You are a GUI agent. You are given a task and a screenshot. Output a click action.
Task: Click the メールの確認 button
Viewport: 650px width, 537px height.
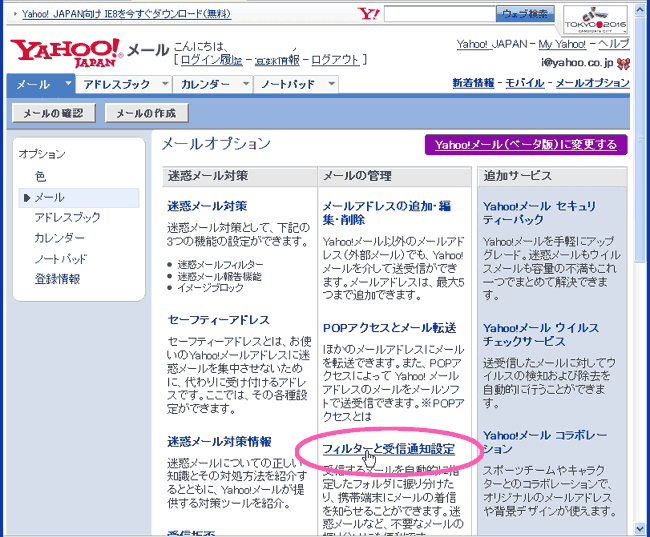[x=53, y=113]
